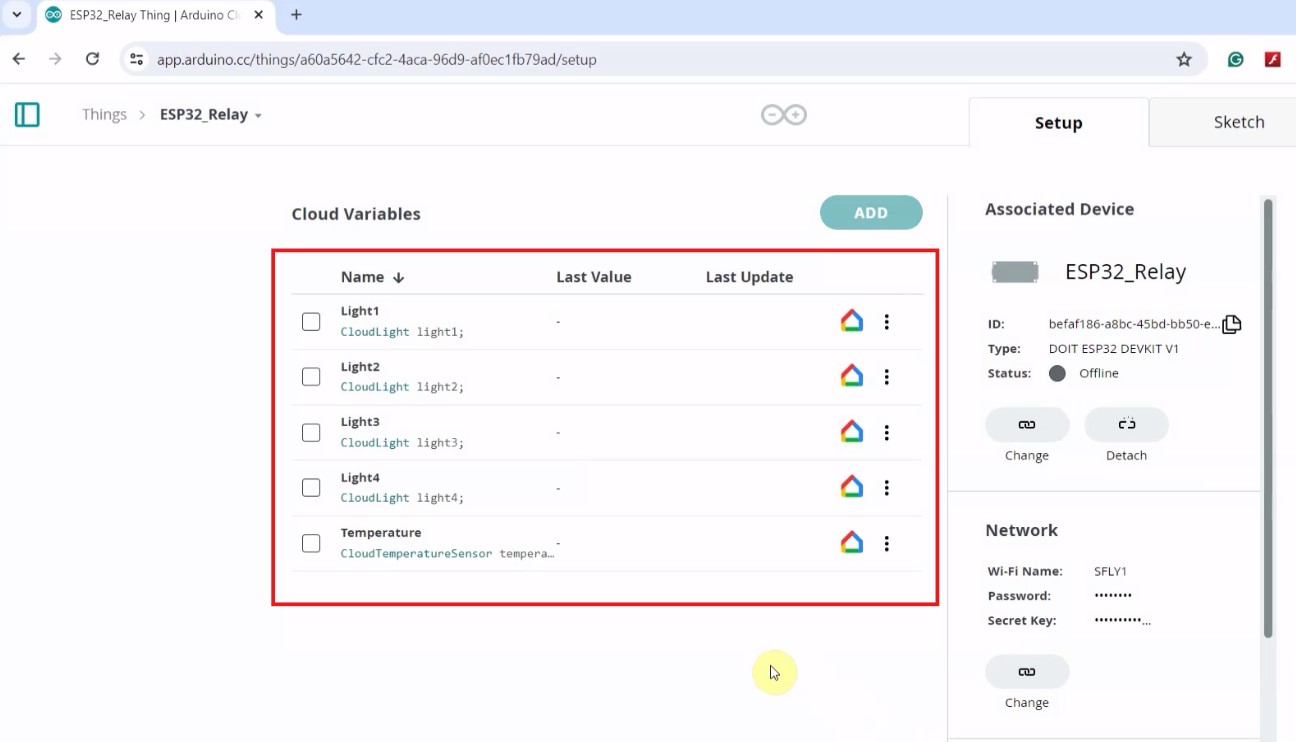1296x742 pixels.
Task: Detach the associated device
Action: [x=1126, y=425]
